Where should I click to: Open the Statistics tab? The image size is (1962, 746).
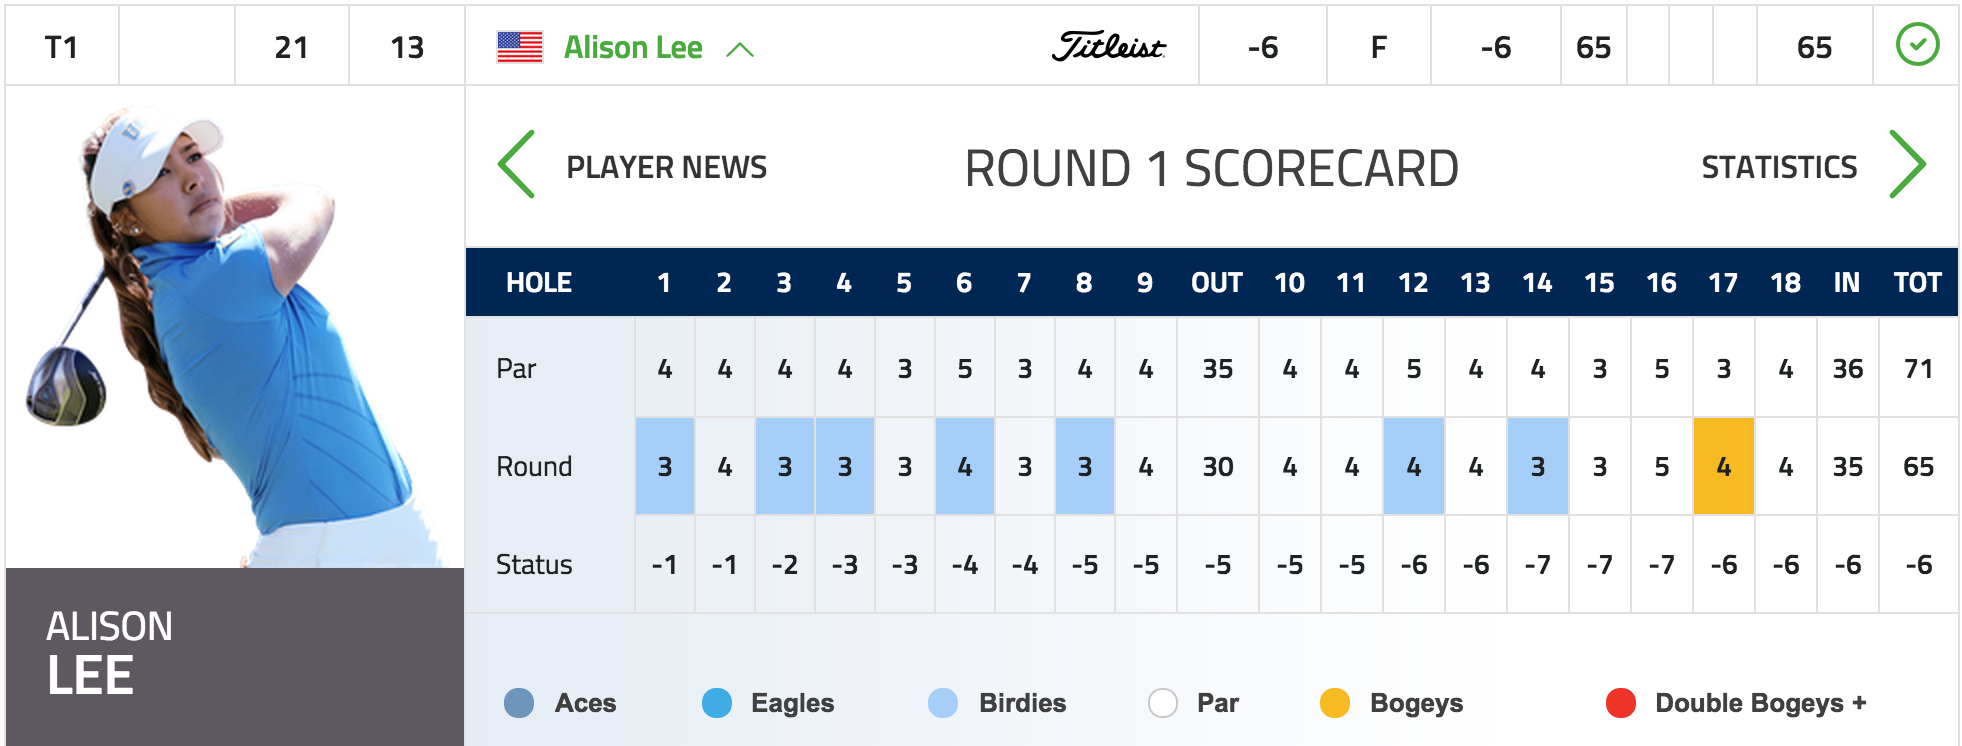(1779, 167)
